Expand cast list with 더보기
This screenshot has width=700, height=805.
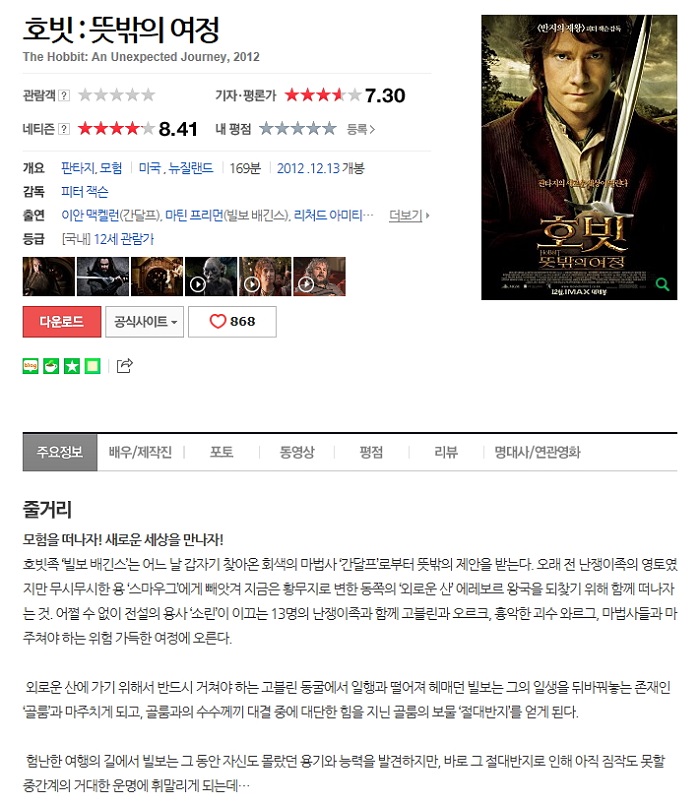click(x=409, y=215)
